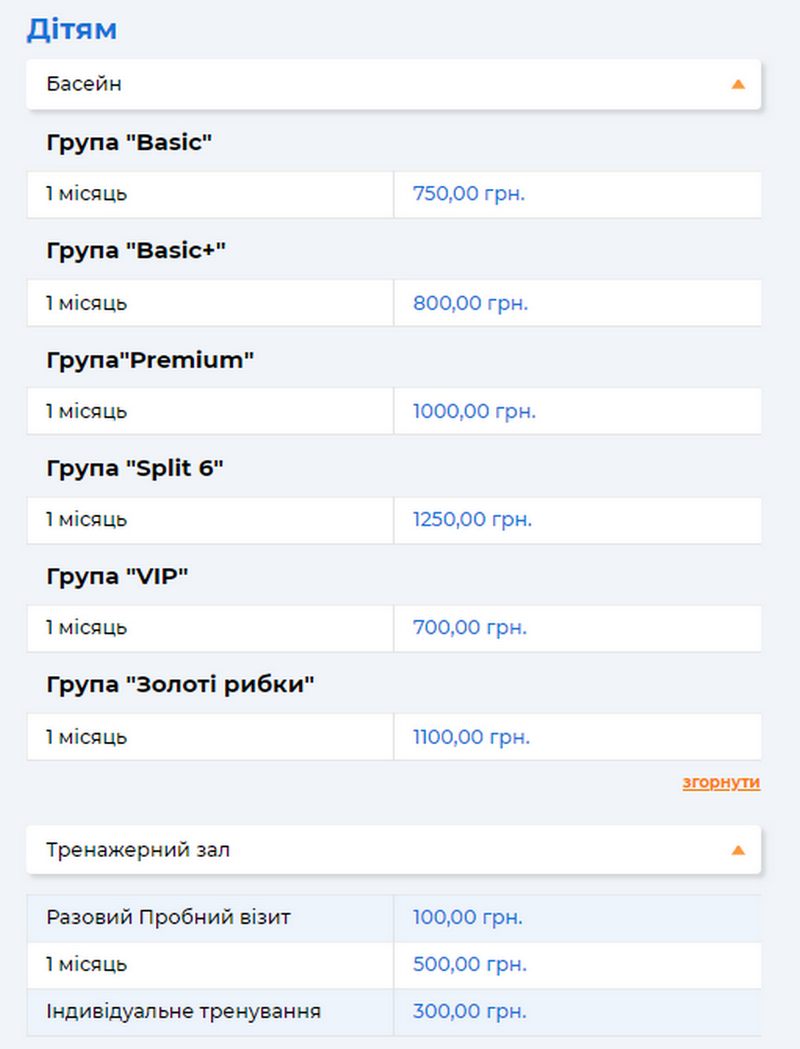This screenshot has height=1049, width=800.
Task: Click the Дітям heading
Action: click(x=71, y=29)
